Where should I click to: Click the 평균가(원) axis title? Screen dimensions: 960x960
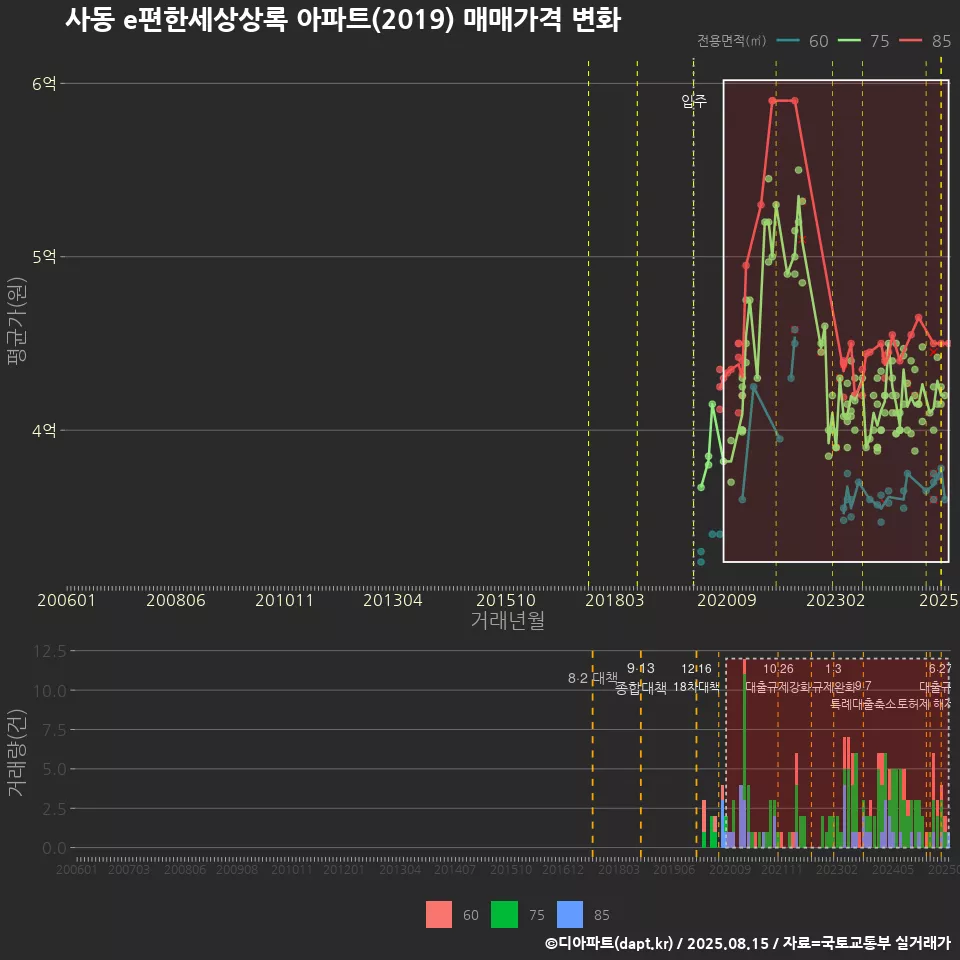click(17, 321)
